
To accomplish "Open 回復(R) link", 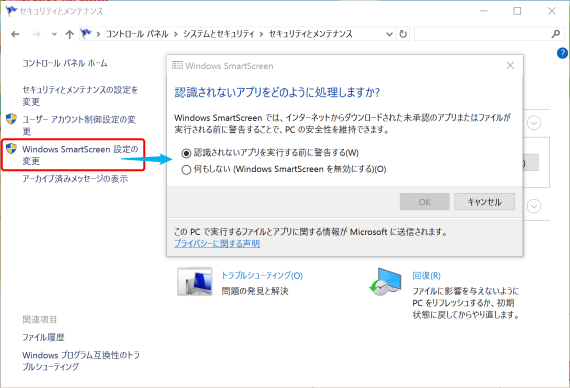I will pos(426,276).
